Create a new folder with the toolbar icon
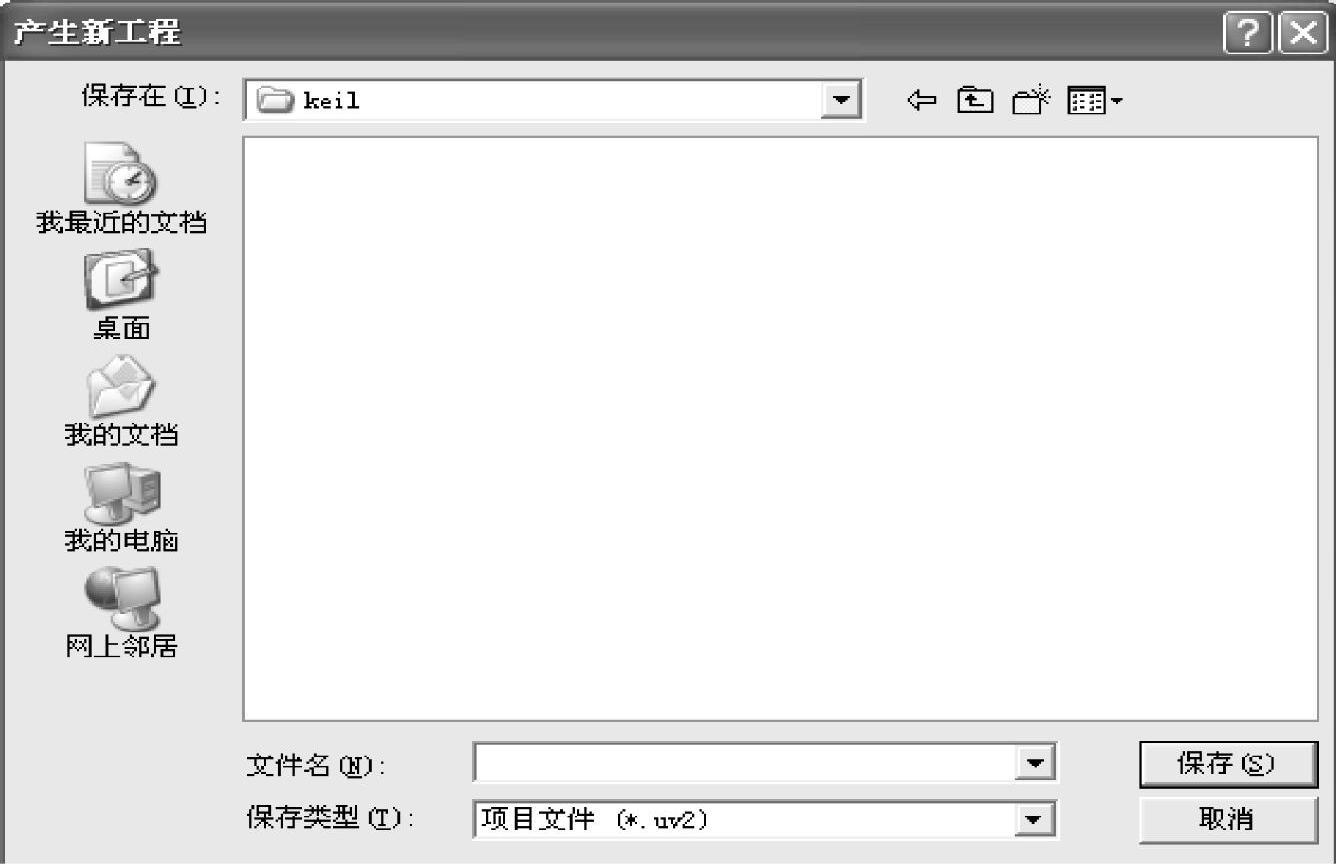This screenshot has height=864, width=1336. (1032, 100)
